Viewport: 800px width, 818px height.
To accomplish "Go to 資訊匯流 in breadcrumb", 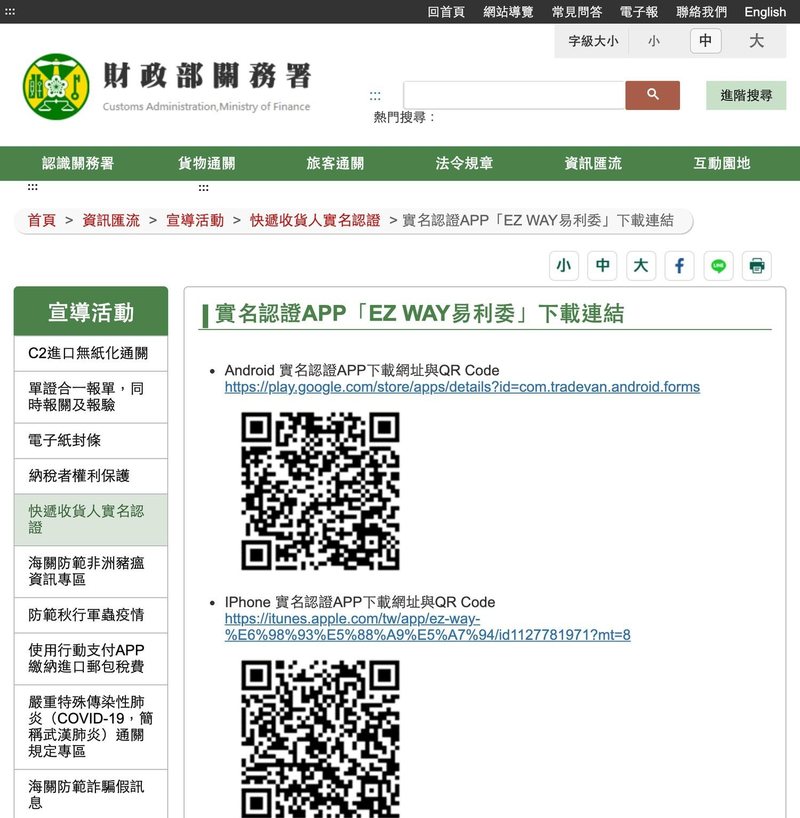I will point(111,220).
